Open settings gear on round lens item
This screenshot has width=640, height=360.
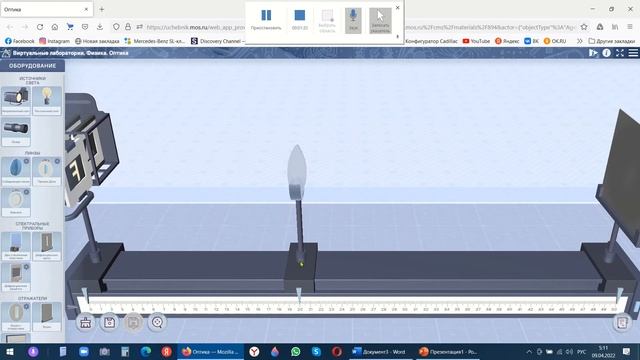27,192
